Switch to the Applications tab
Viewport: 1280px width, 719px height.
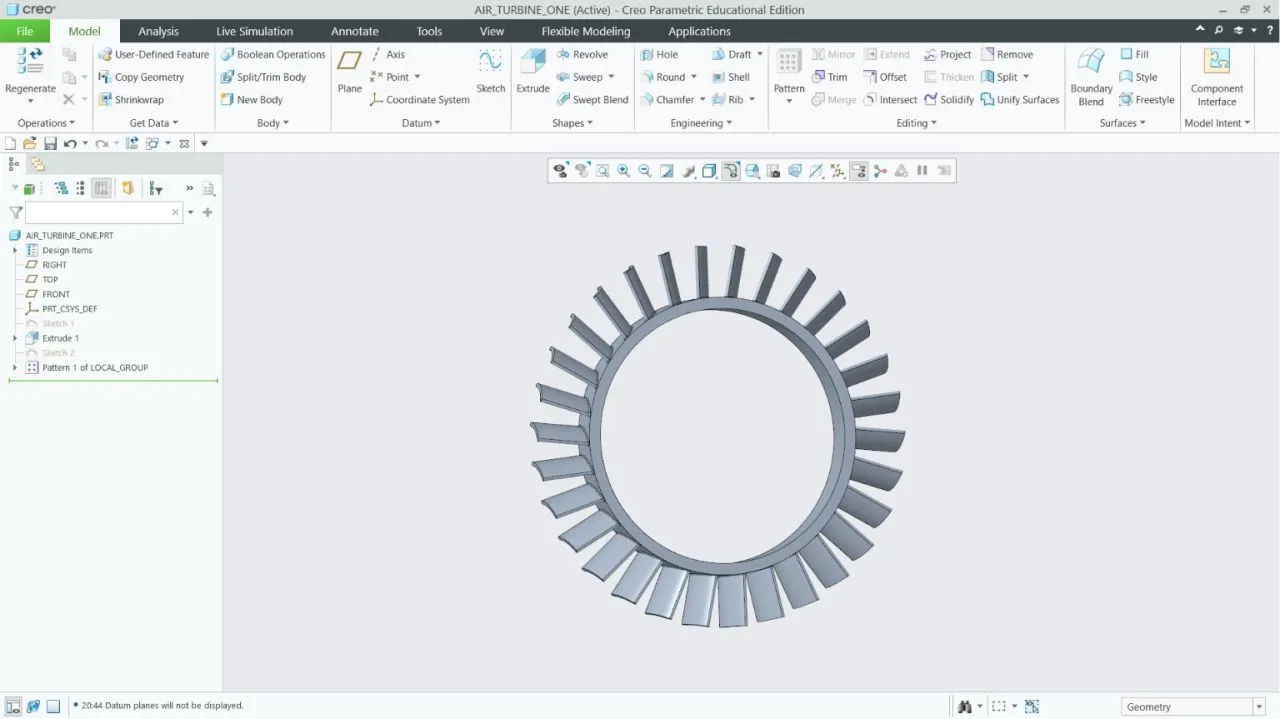(699, 31)
